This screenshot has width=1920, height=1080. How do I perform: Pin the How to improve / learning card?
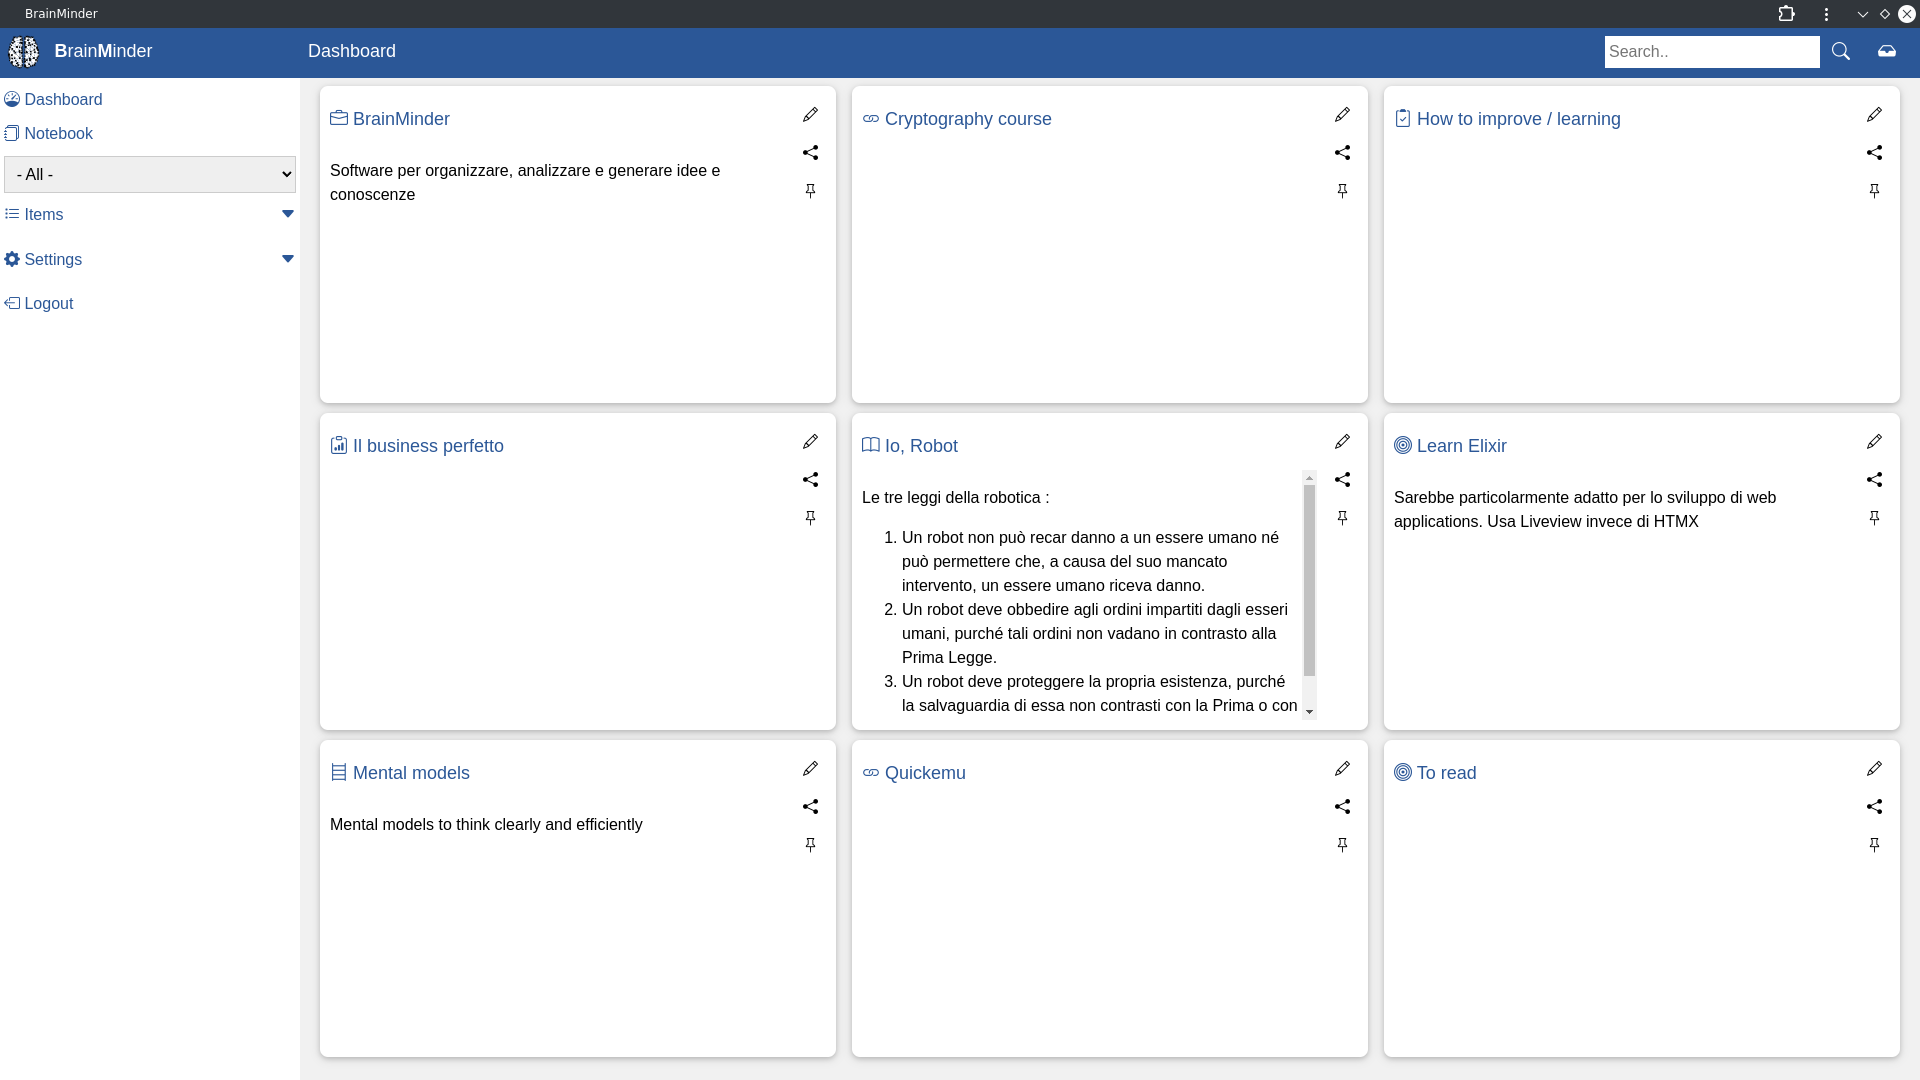(x=1874, y=191)
